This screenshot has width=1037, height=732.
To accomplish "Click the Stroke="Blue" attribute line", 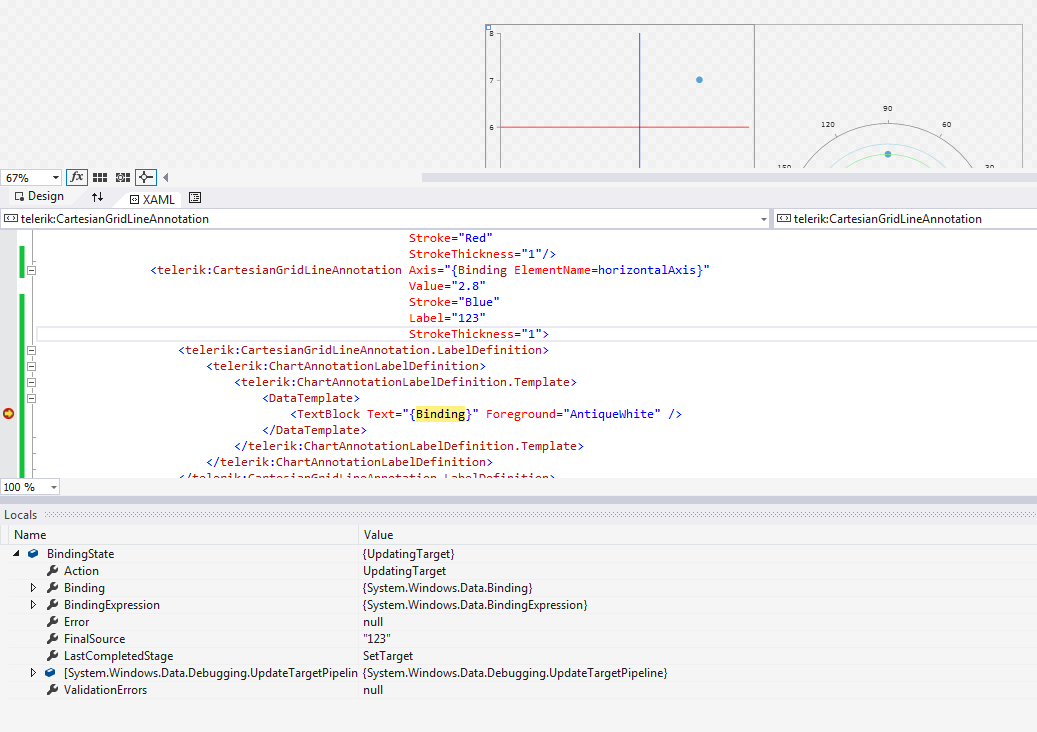I will (454, 302).
